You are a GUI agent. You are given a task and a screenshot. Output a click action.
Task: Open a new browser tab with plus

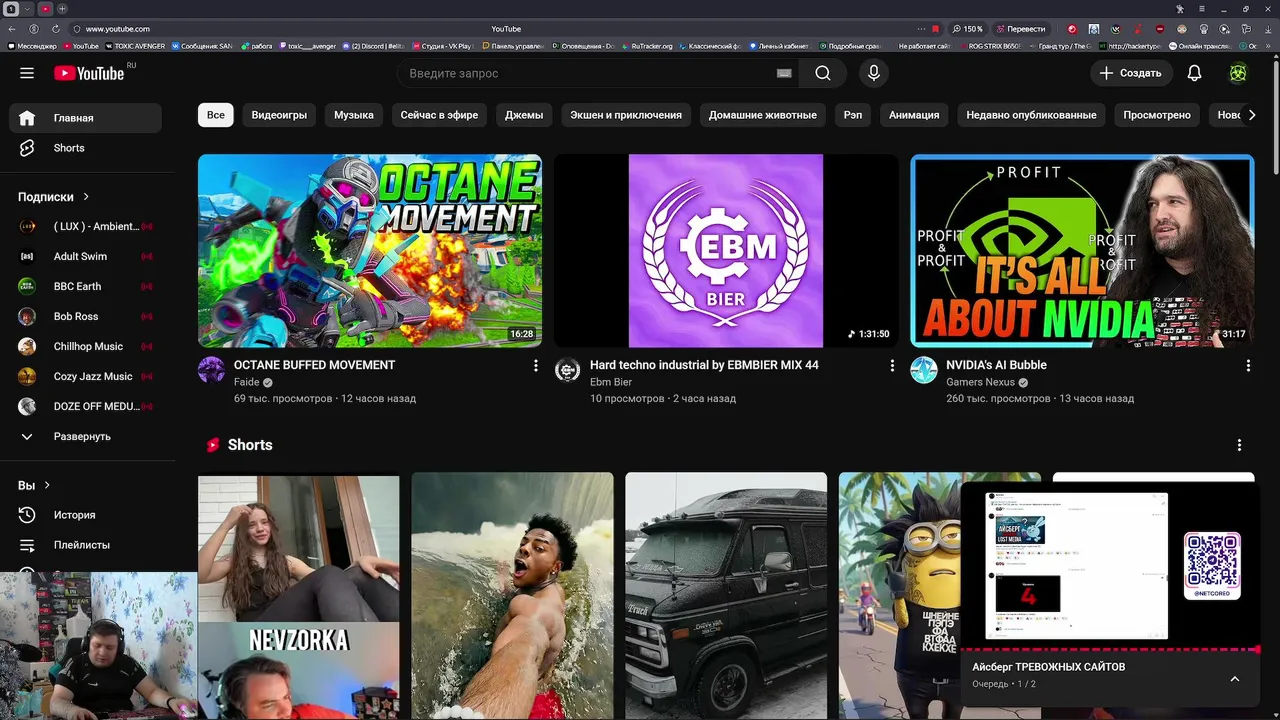[62, 9]
